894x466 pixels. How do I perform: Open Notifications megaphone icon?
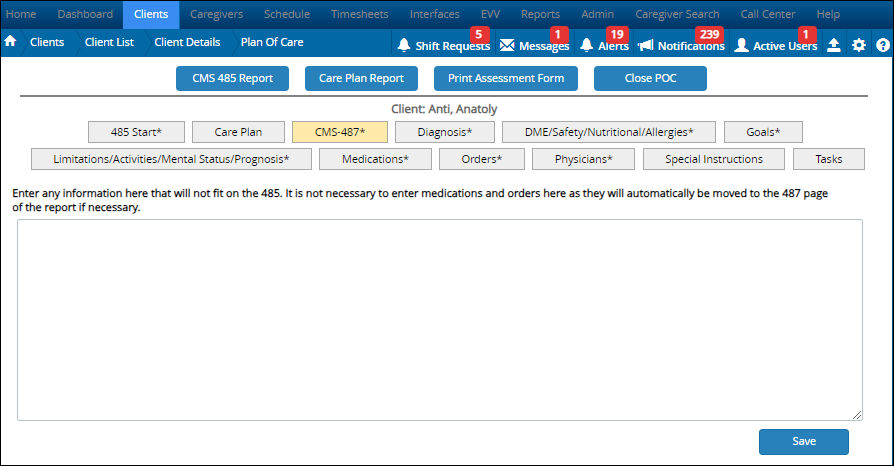pos(645,46)
